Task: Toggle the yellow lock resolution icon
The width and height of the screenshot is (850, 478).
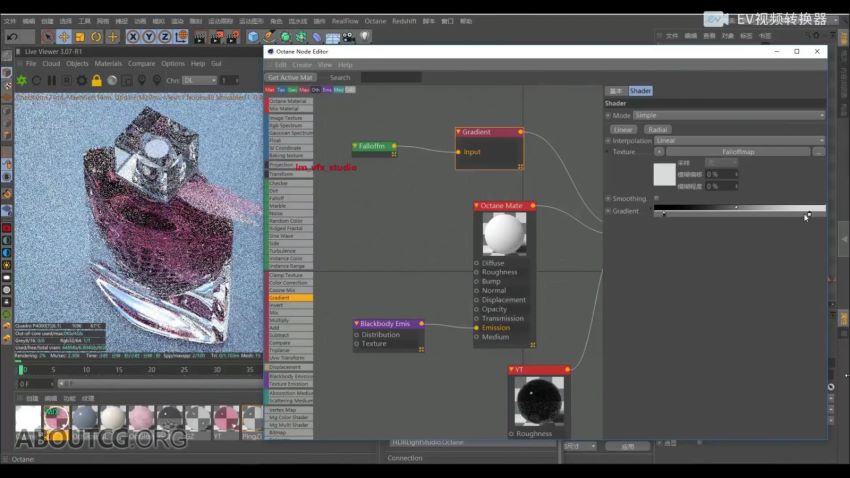Action: (x=96, y=80)
